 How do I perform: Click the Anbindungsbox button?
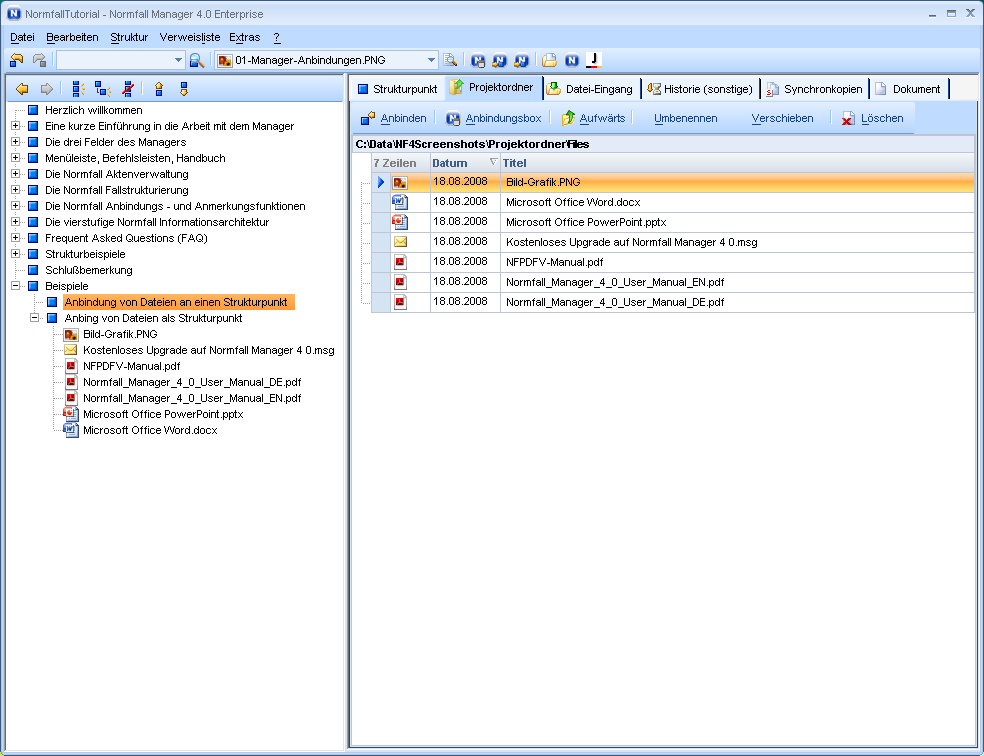pyautogui.click(x=493, y=118)
